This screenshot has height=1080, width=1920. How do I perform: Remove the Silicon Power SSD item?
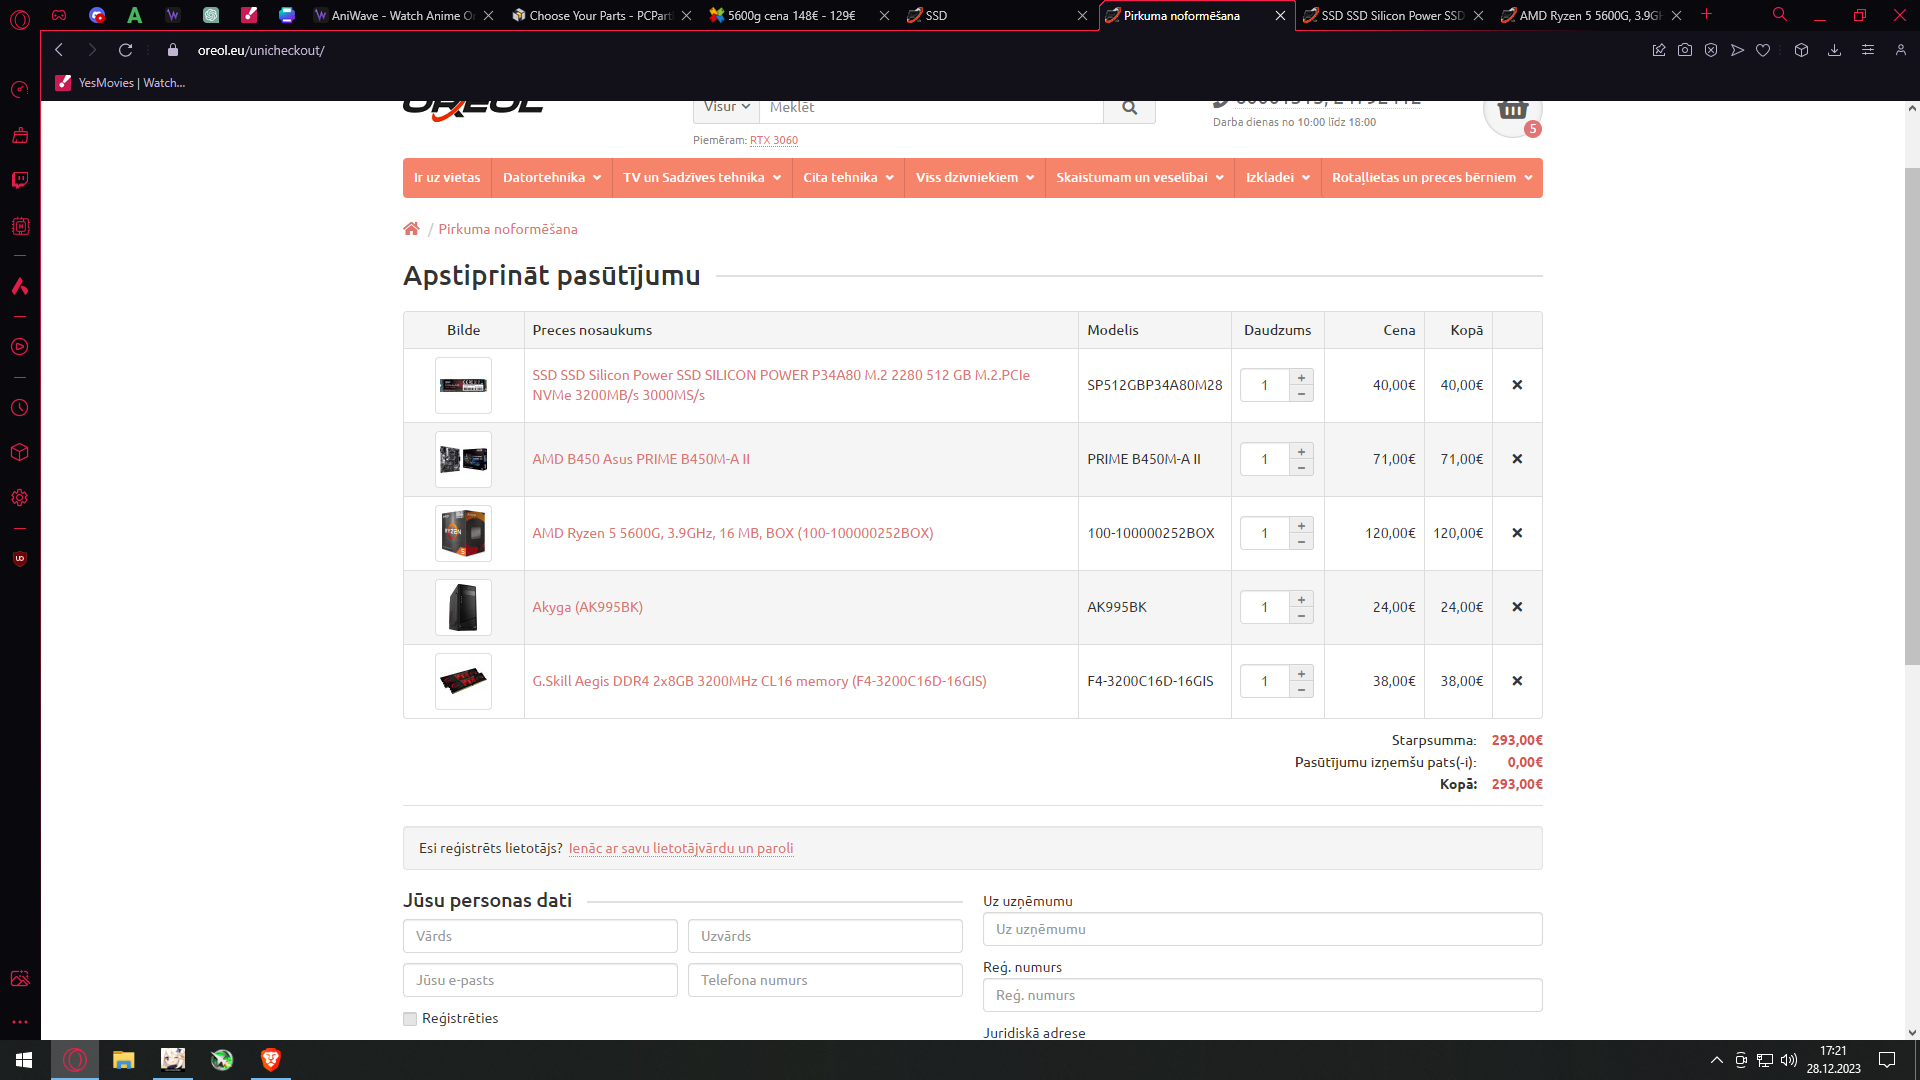[1517, 385]
